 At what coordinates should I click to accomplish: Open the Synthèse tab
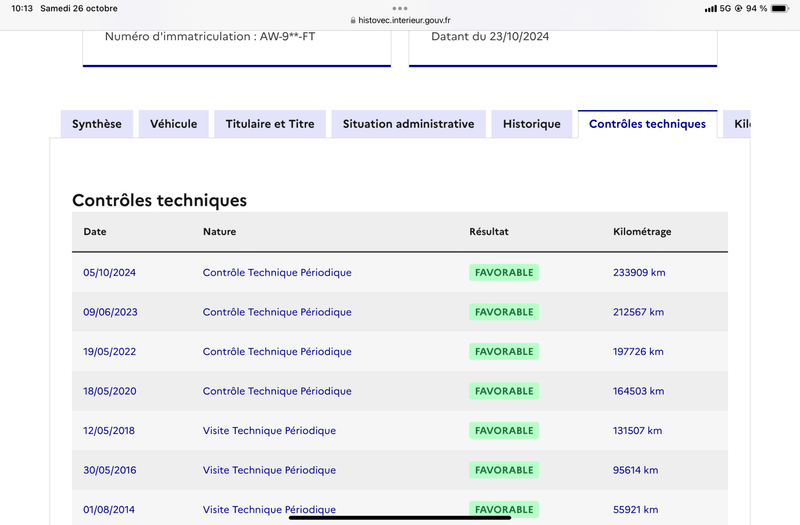[96, 124]
